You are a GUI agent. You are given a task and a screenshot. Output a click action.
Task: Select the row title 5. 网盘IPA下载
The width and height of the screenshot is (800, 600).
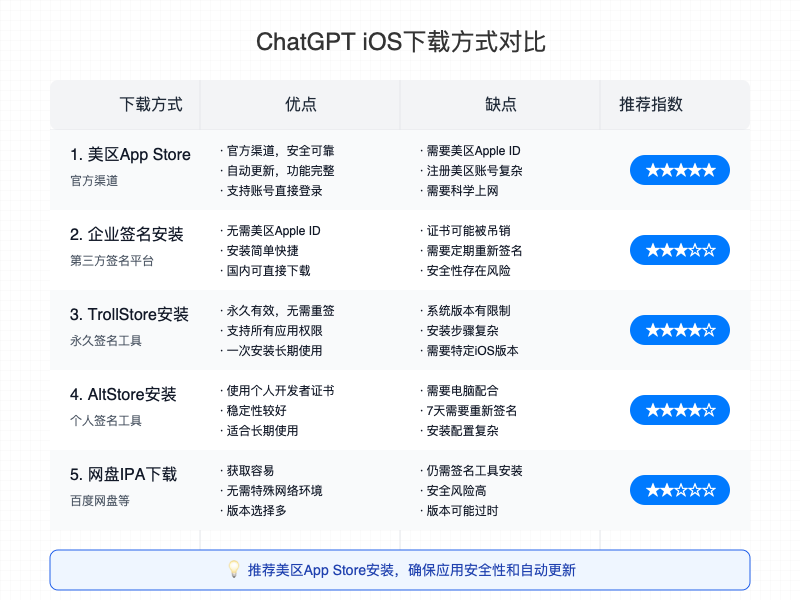tap(123, 474)
